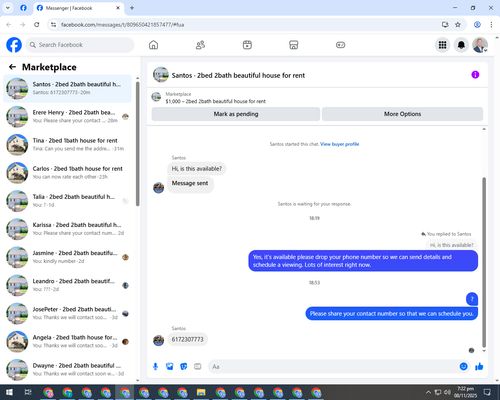This screenshot has width=500, height=400.
Task: Open Angela 2bed 1bath conversation
Action: pos(67,341)
